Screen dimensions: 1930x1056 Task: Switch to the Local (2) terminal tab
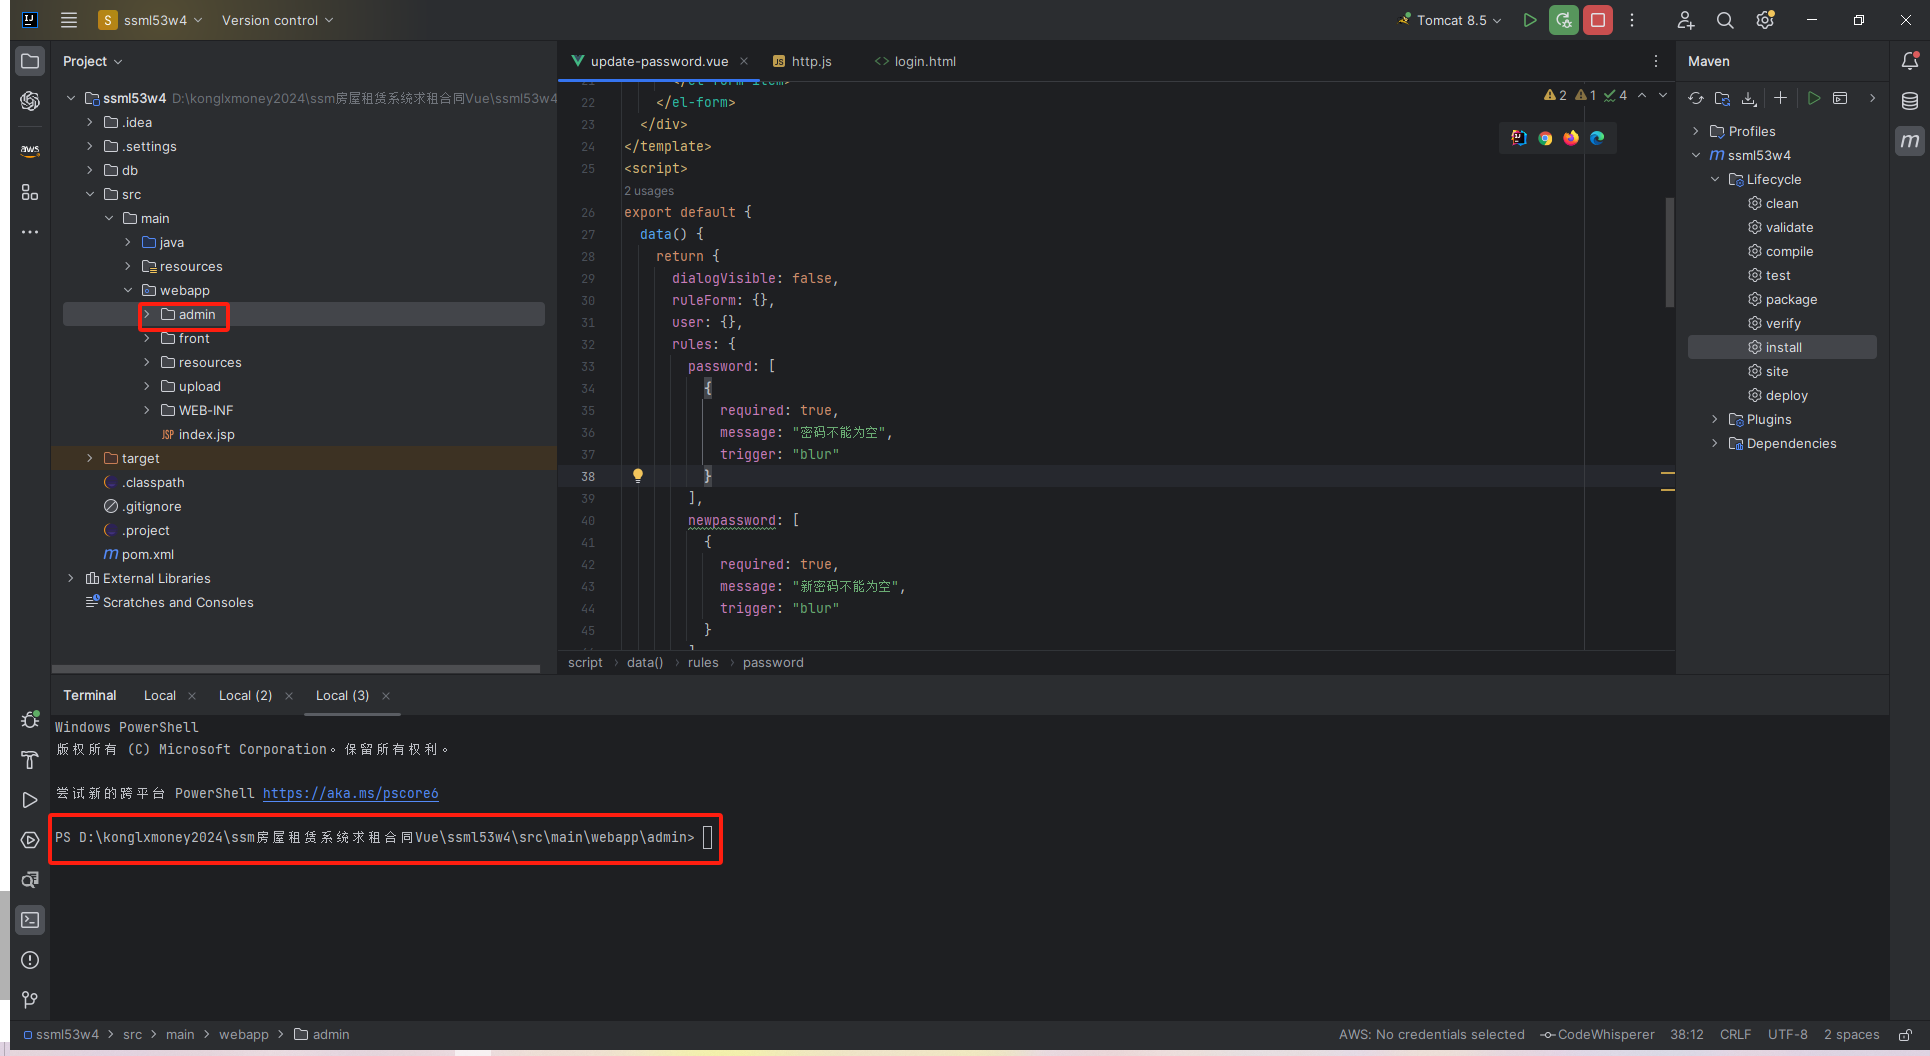245,696
